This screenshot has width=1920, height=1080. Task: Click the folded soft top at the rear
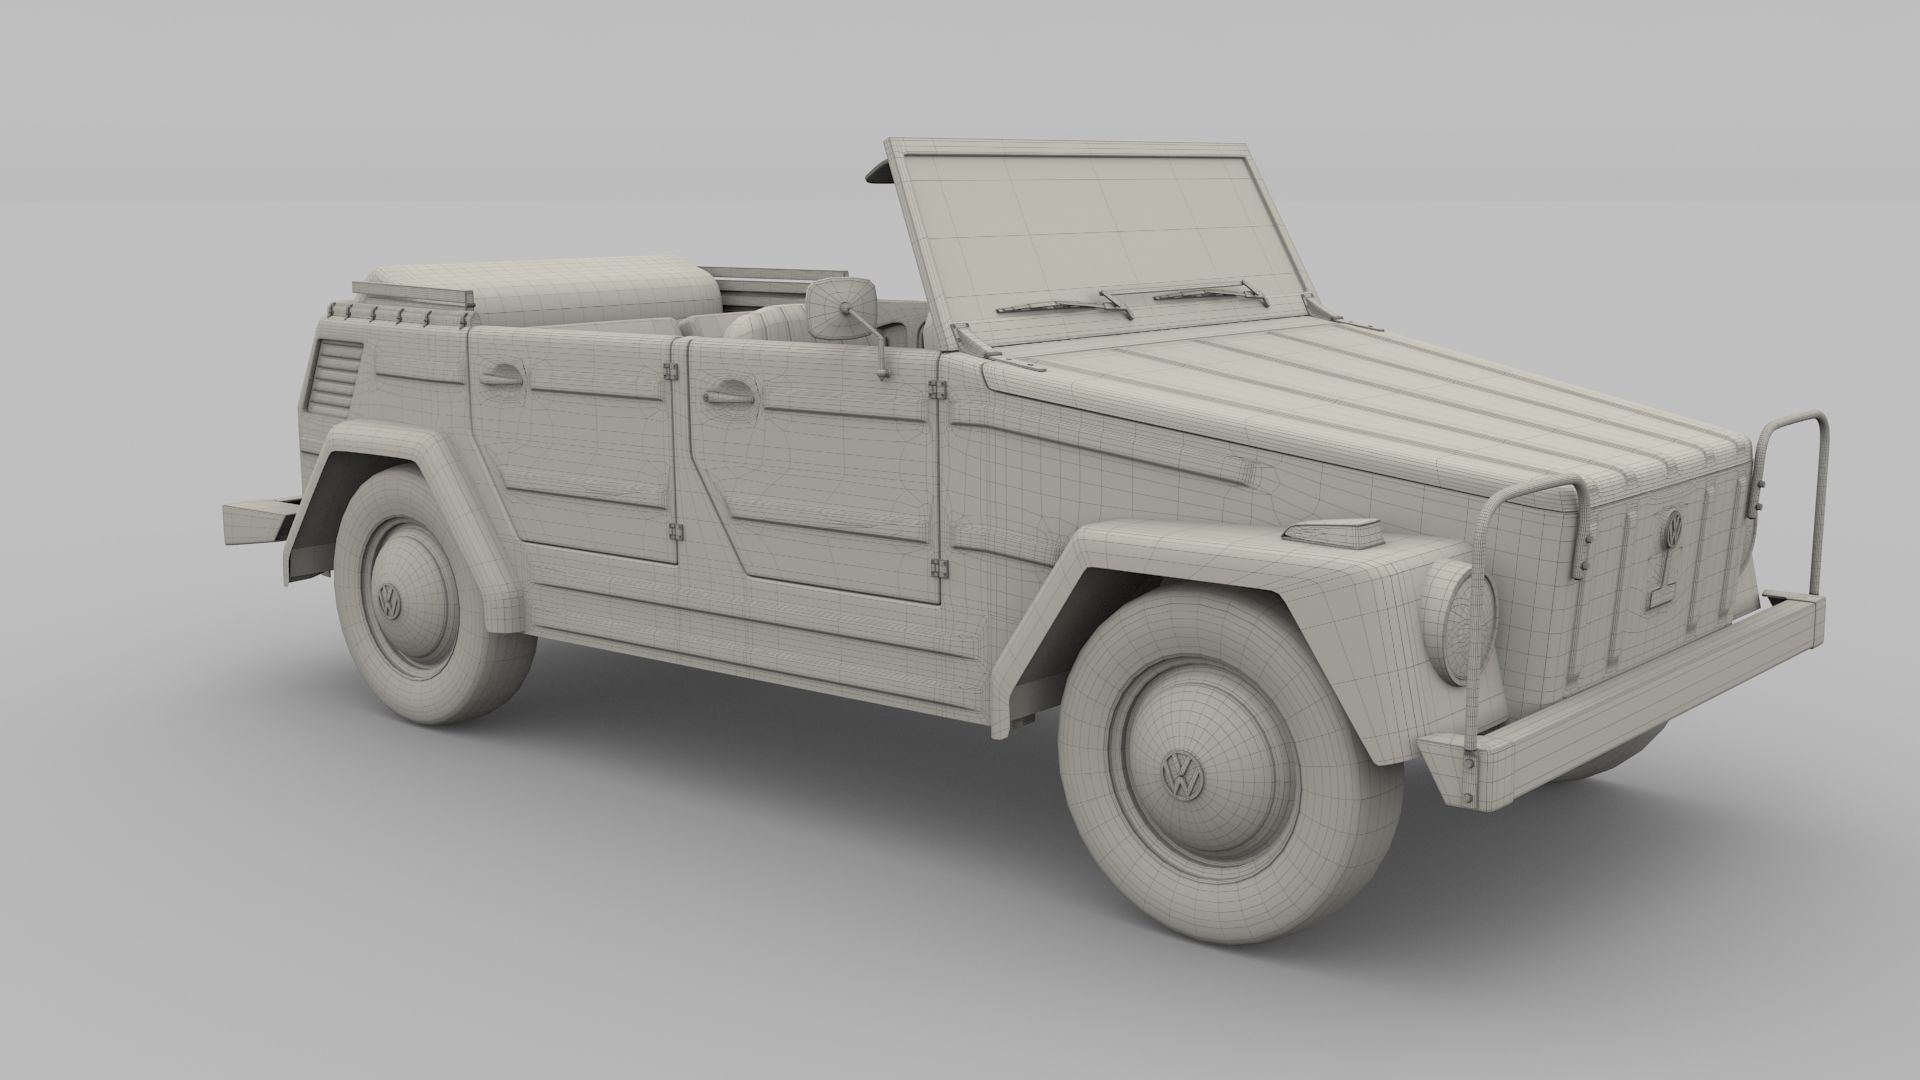[545, 290]
